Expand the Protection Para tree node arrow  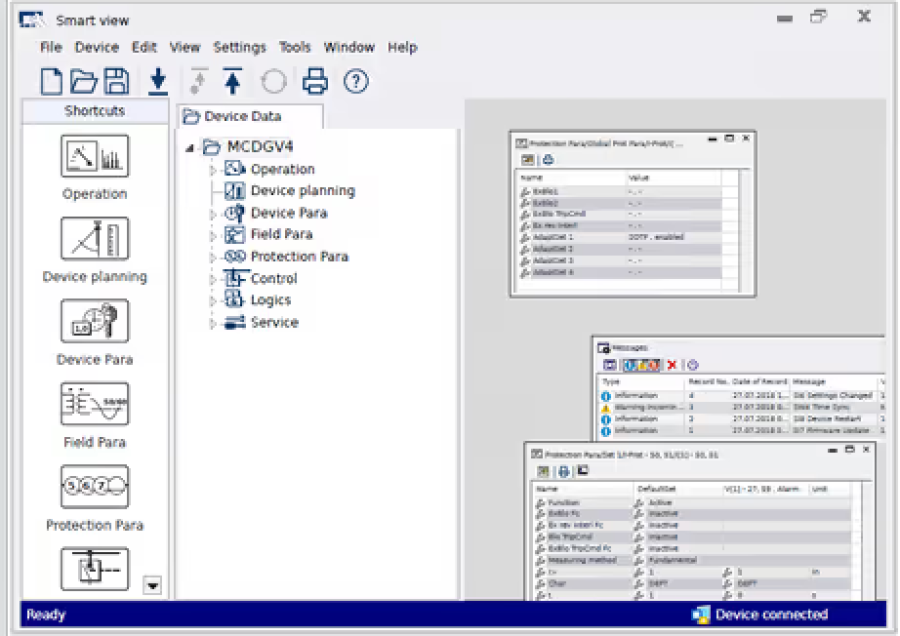pyautogui.click(x=212, y=258)
